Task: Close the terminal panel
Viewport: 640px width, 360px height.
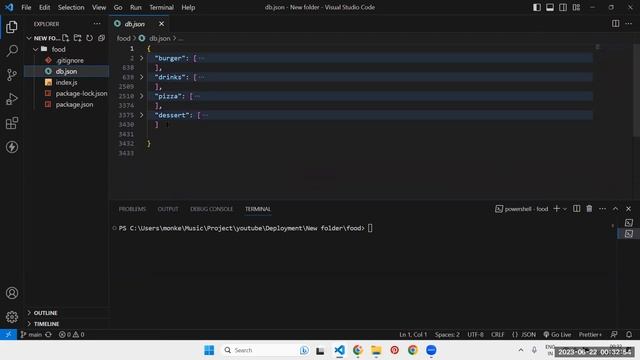Action: click(629, 209)
